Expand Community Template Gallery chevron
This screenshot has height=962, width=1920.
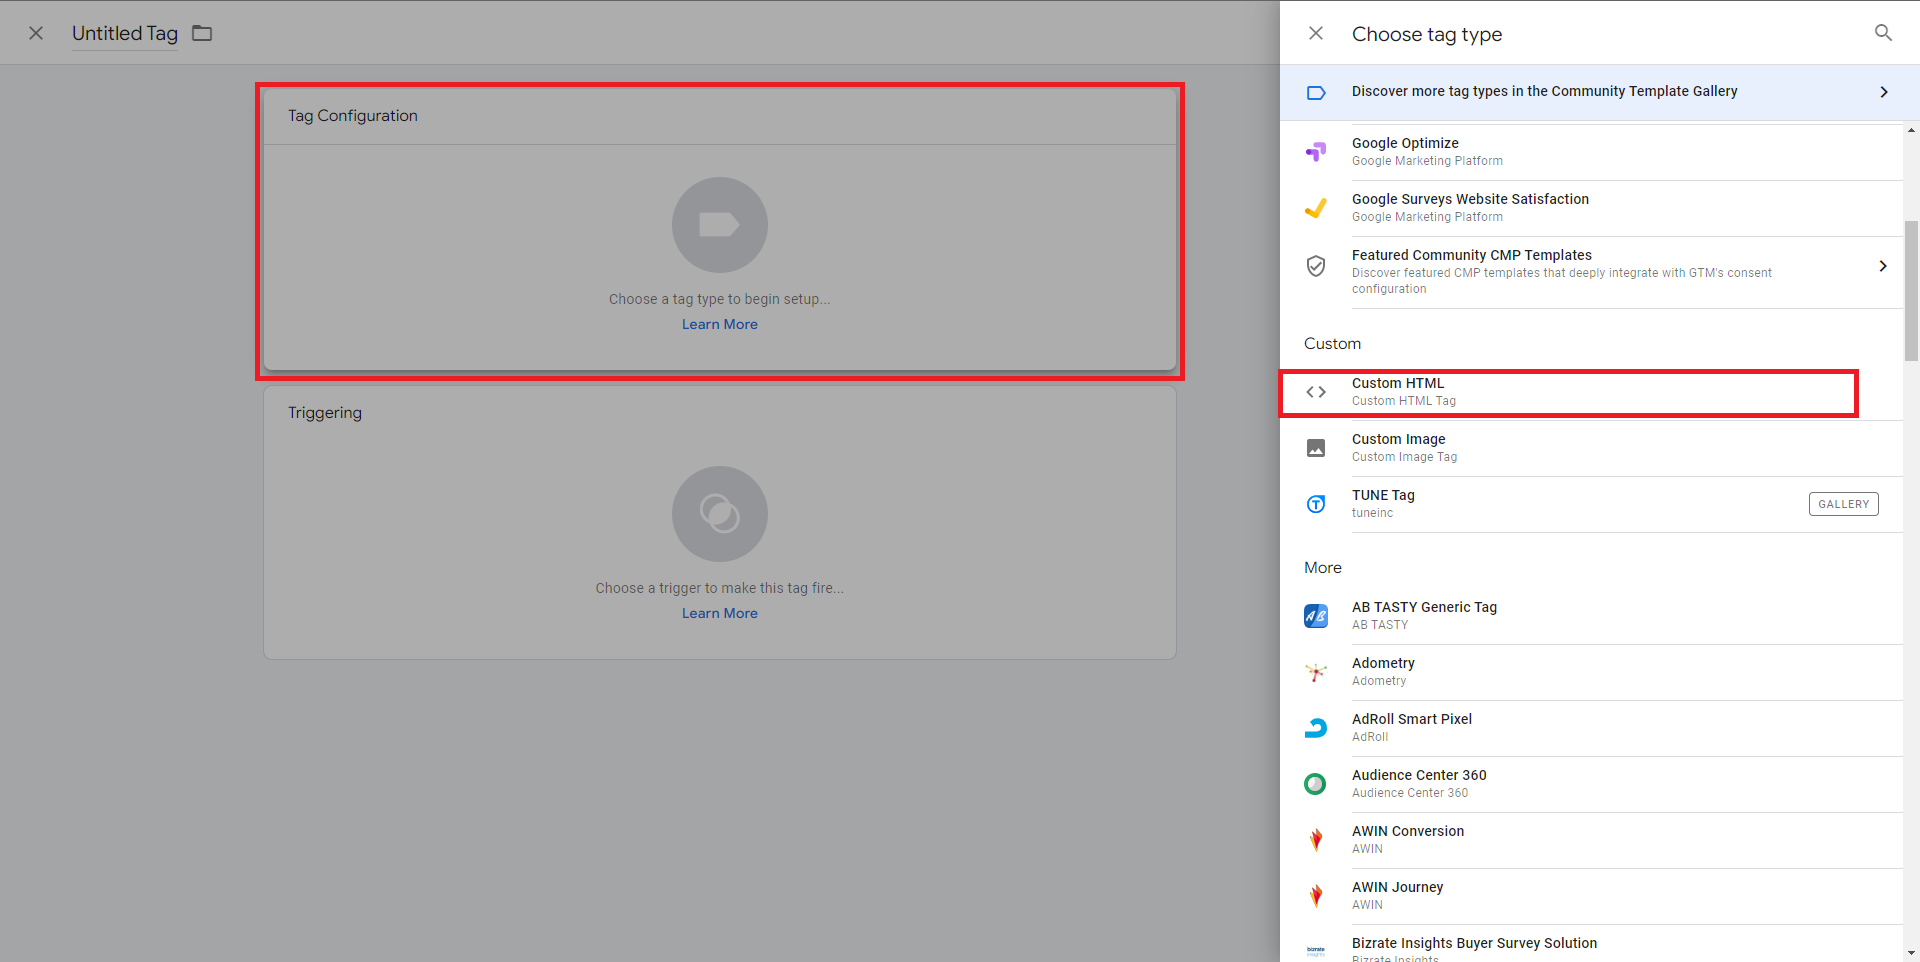pos(1884,92)
